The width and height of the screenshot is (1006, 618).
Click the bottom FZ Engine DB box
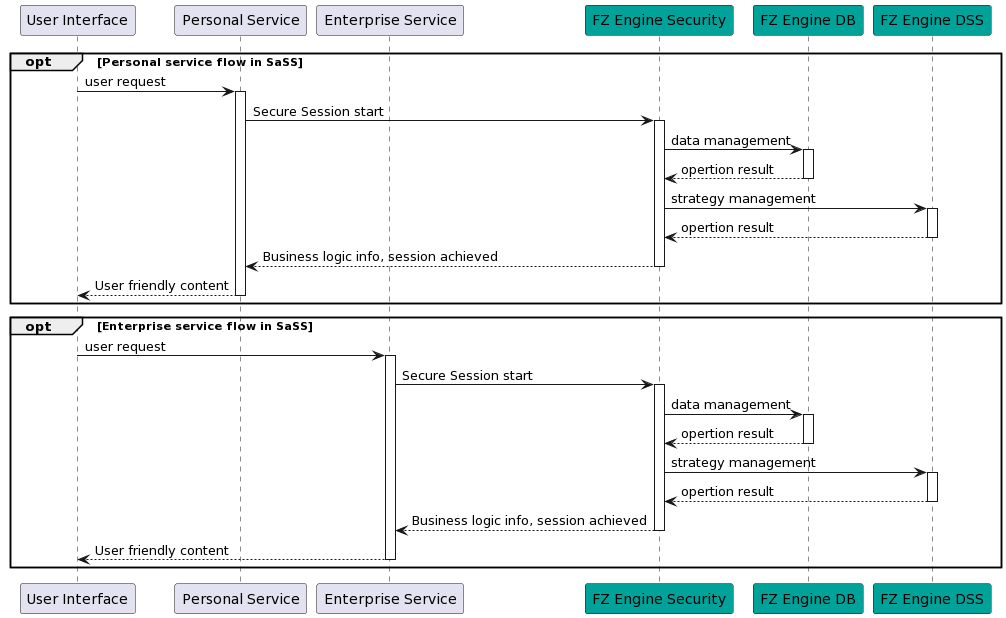808,599
